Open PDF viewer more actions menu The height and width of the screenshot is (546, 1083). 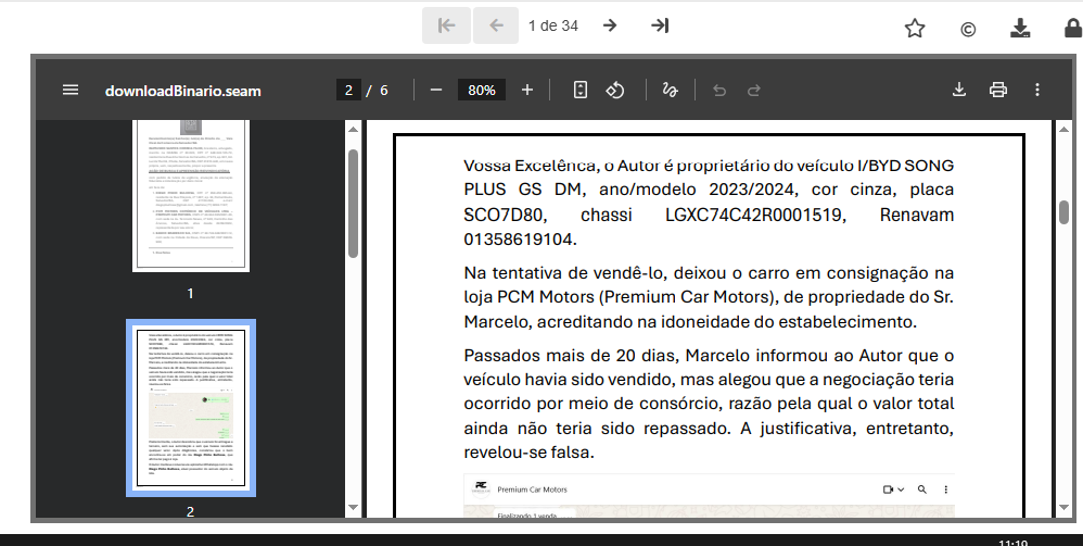1037,90
